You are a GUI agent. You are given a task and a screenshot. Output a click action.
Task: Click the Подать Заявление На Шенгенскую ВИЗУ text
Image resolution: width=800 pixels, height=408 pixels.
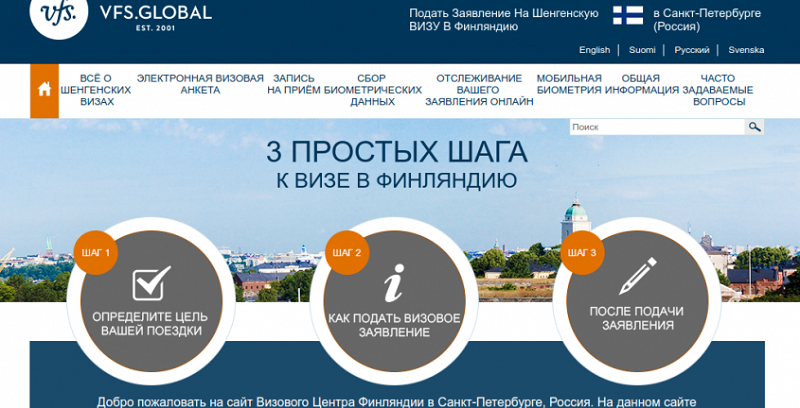point(504,20)
